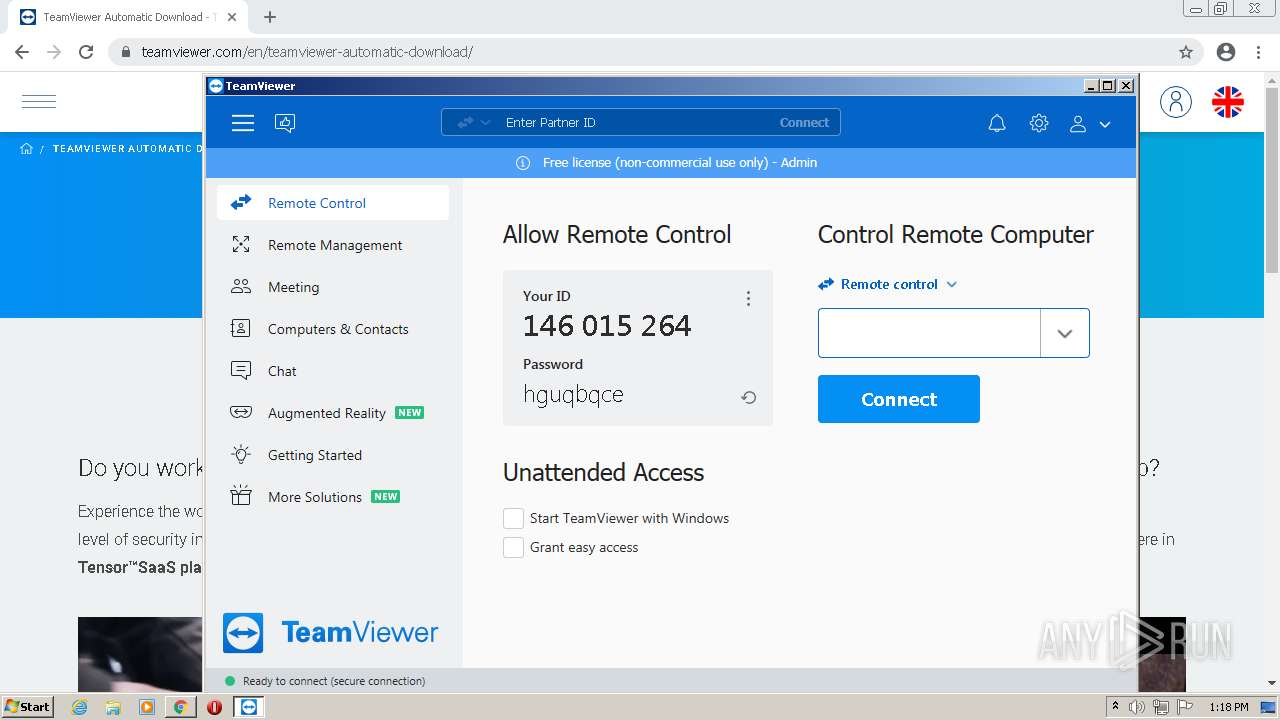This screenshot has height=720, width=1280.
Task: Bookmark this page with the star icon
Action: coord(1186,52)
